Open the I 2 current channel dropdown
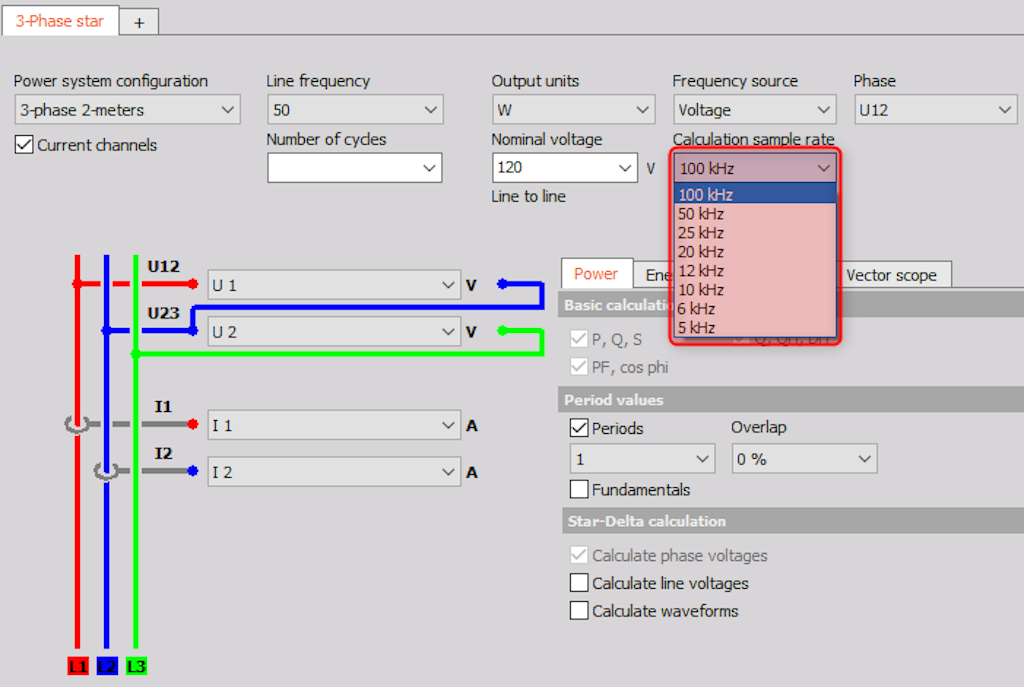Image resolution: width=1024 pixels, height=687 pixels. 334,471
